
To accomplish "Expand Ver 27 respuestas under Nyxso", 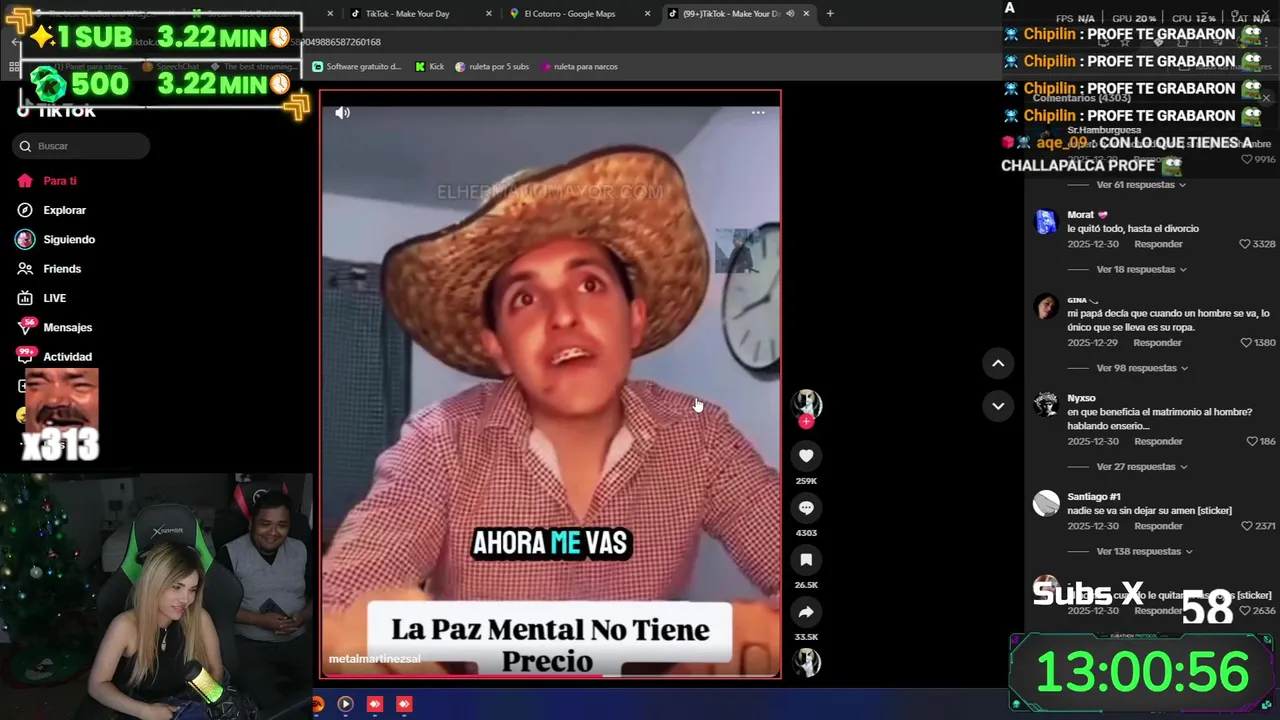I will (x=1141, y=467).
